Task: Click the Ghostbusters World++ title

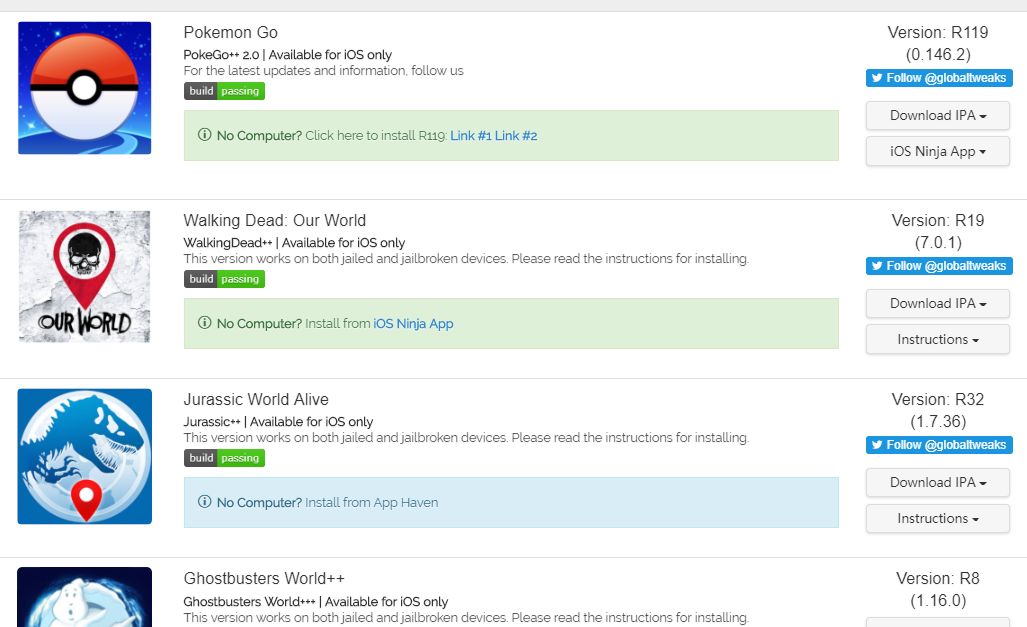Action: 264,579
